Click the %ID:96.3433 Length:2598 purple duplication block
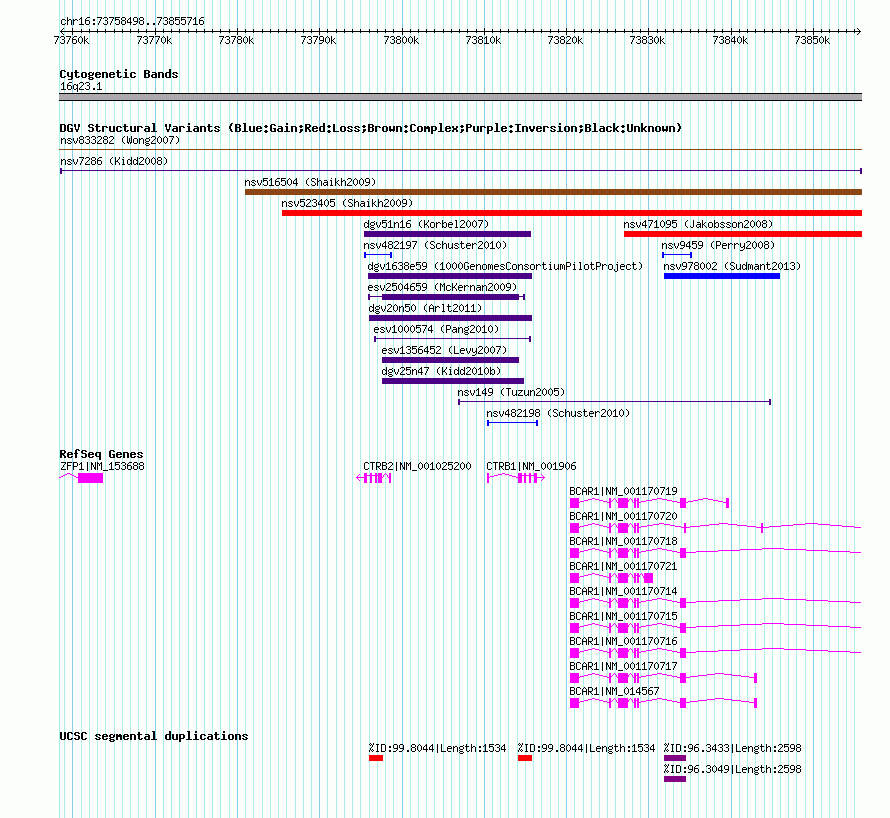This screenshot has height=818, width=890. (675, 758)
